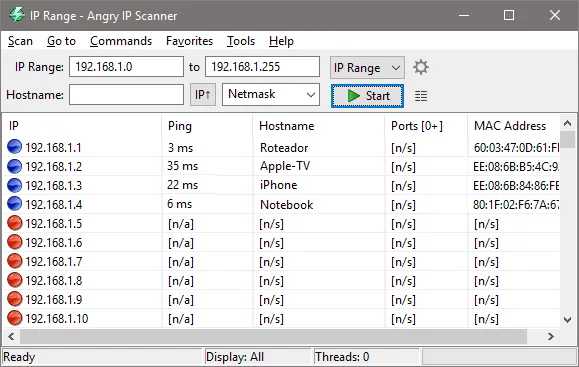The width and height of the screenshot is (579, 367).
Task: Click red status icon for 192.168.1.7
Action: click(14, 261)
